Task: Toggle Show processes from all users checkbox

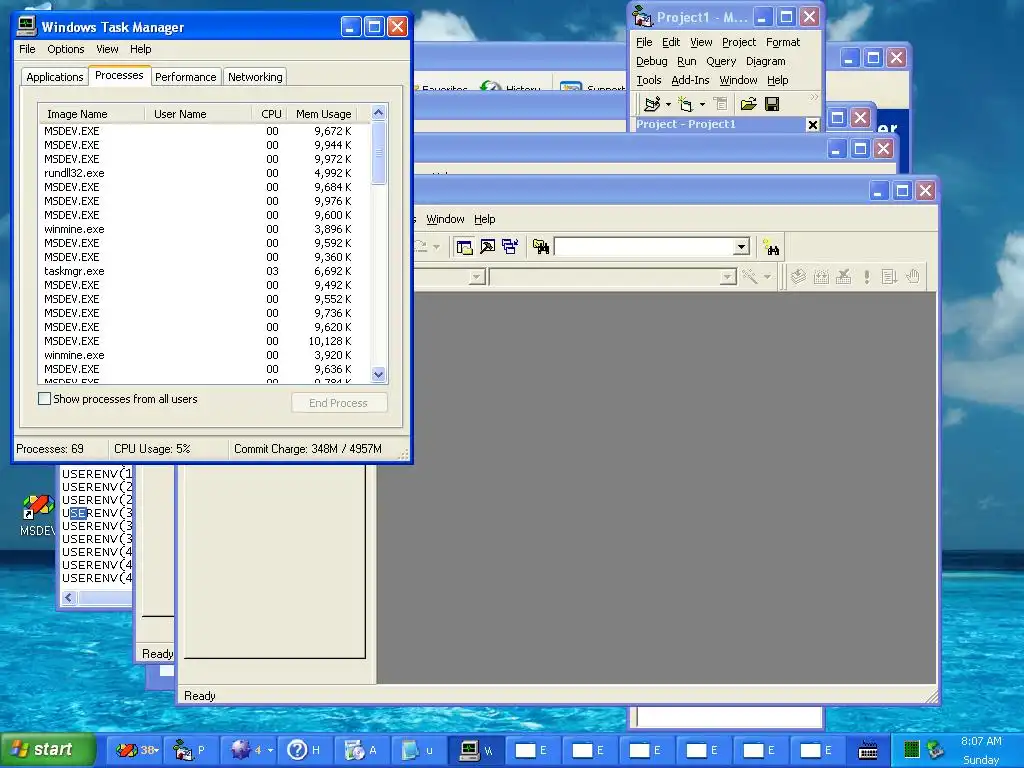Action: 44,398
